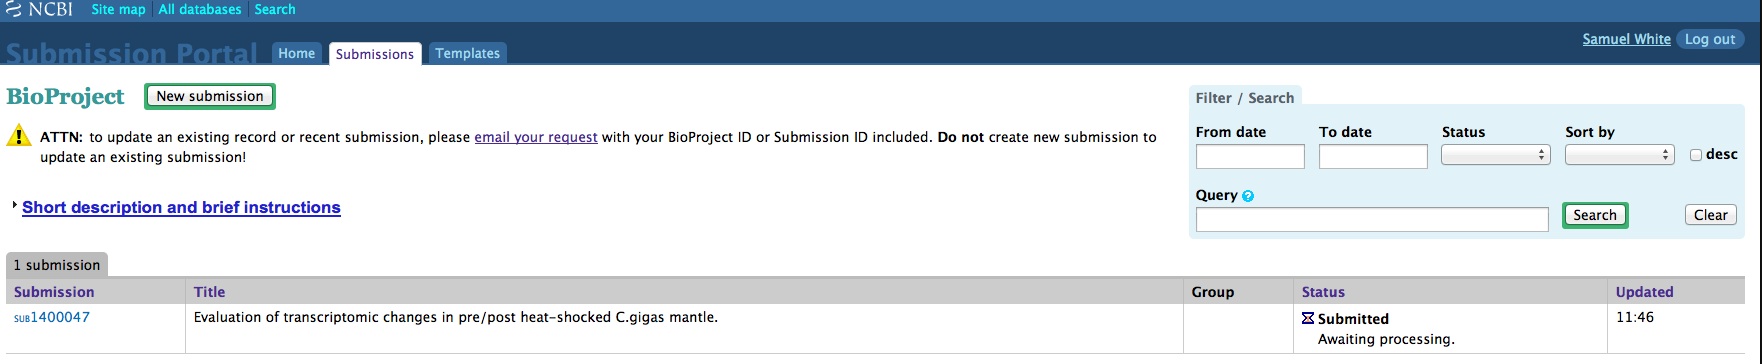Screen dimensions: 1762x364
Task: Clear the filter fields with Clear button
Action: click(x=1711, y=215)
